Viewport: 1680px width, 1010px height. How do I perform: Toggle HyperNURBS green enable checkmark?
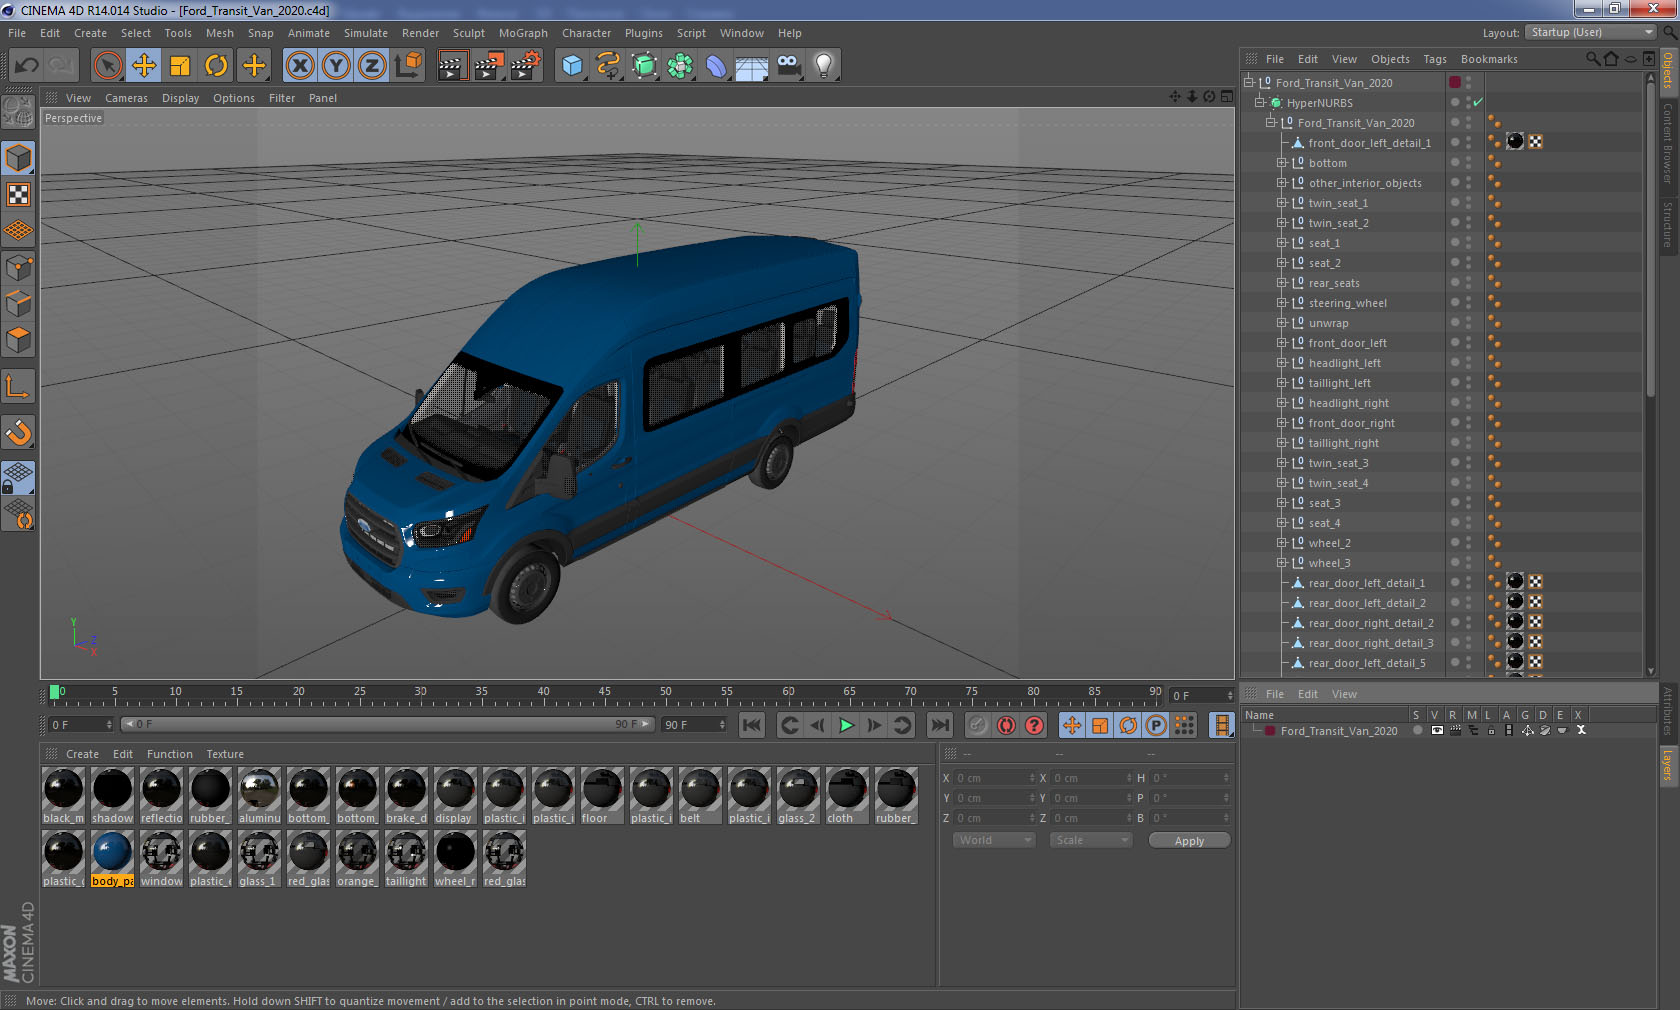coord(1478,102)
